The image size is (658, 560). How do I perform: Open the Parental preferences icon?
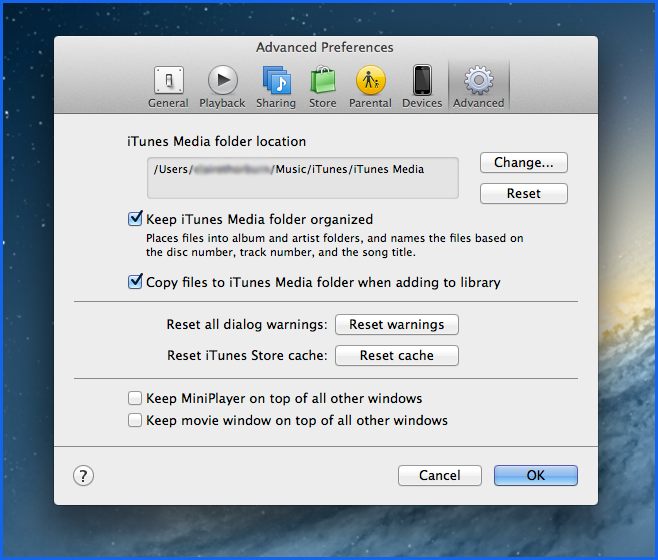tap(371, 80)
